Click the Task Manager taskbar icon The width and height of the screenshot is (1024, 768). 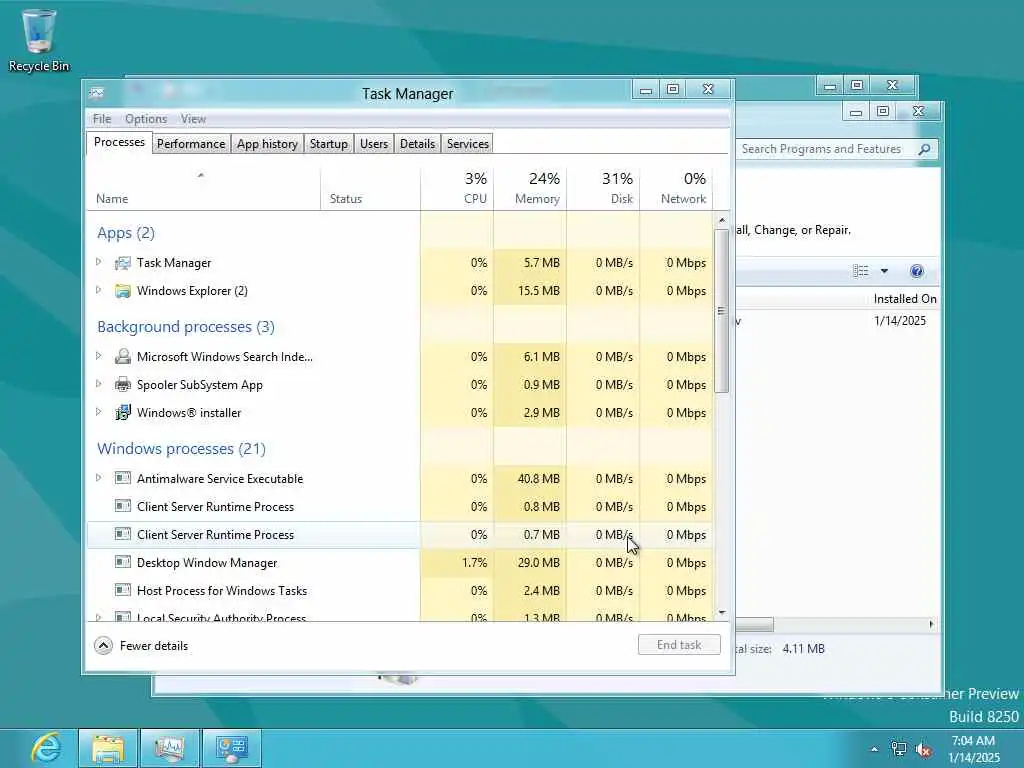tap(170, 748)
